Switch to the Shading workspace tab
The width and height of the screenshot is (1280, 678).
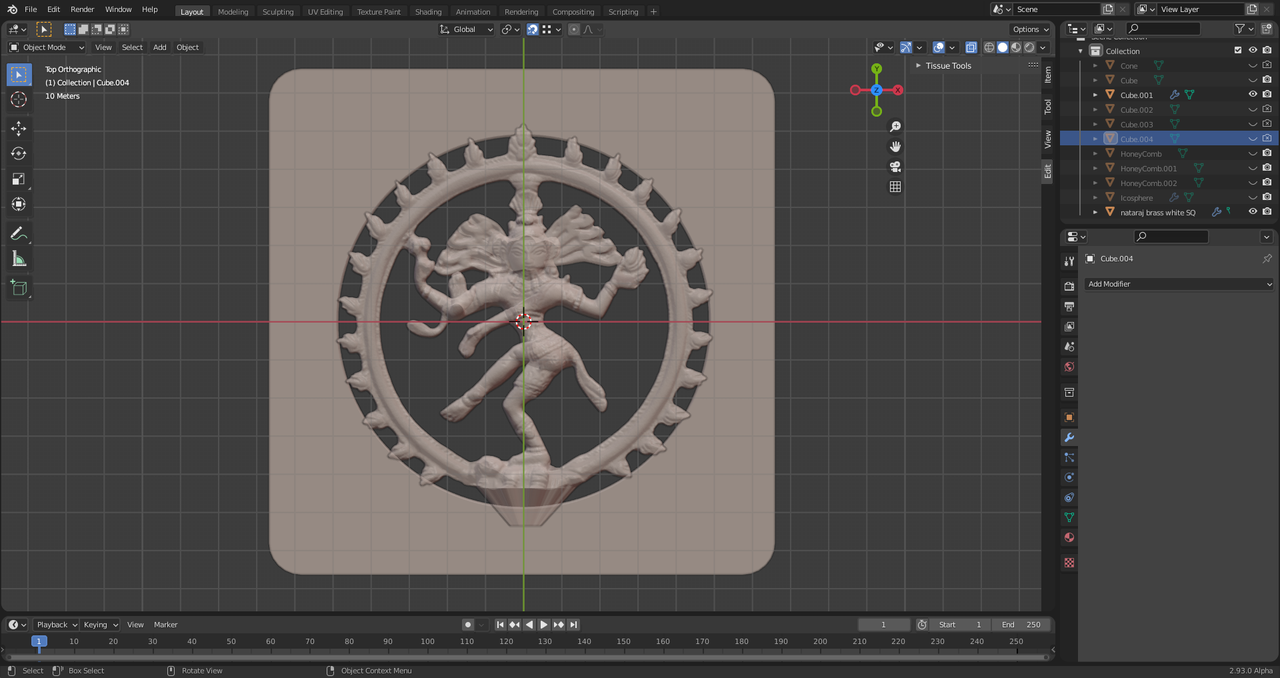pos(428,11)
